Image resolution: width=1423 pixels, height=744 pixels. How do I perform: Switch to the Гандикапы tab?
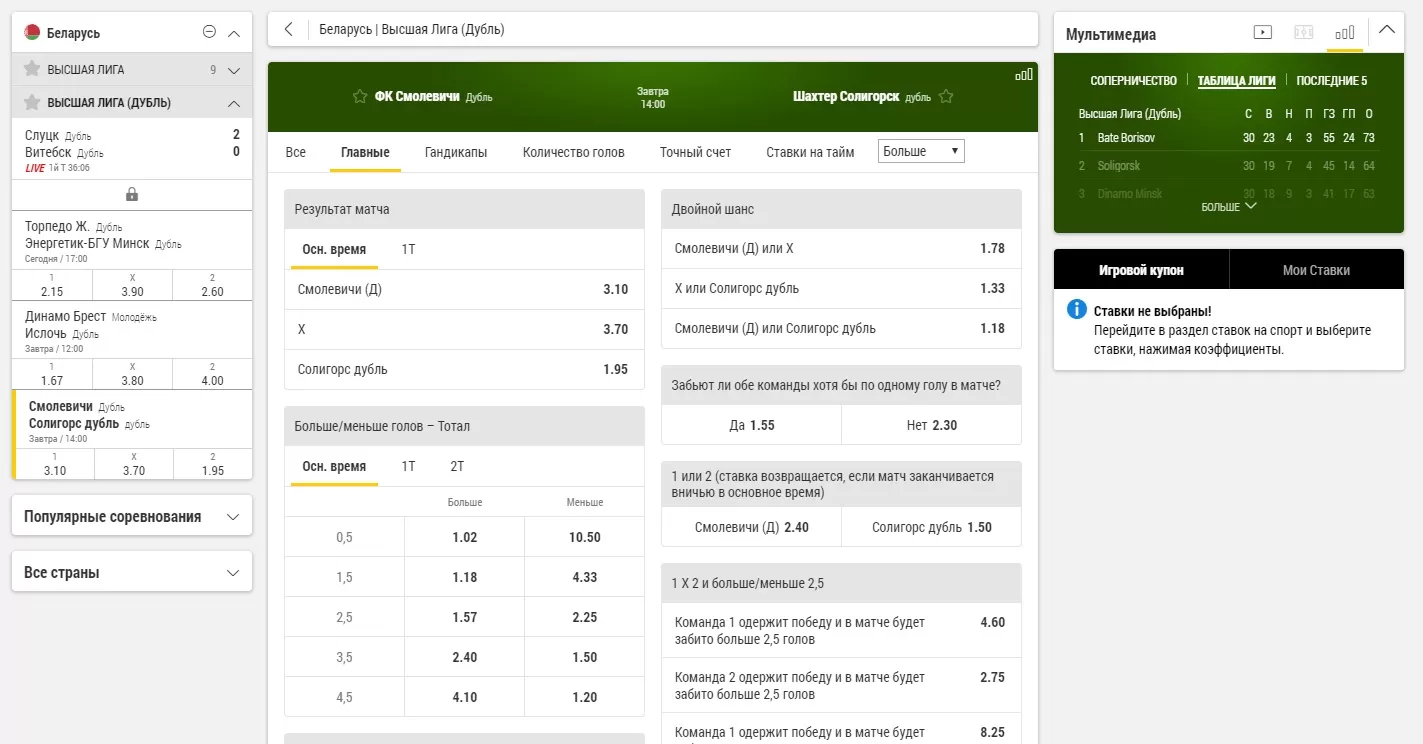coord(456,152)
